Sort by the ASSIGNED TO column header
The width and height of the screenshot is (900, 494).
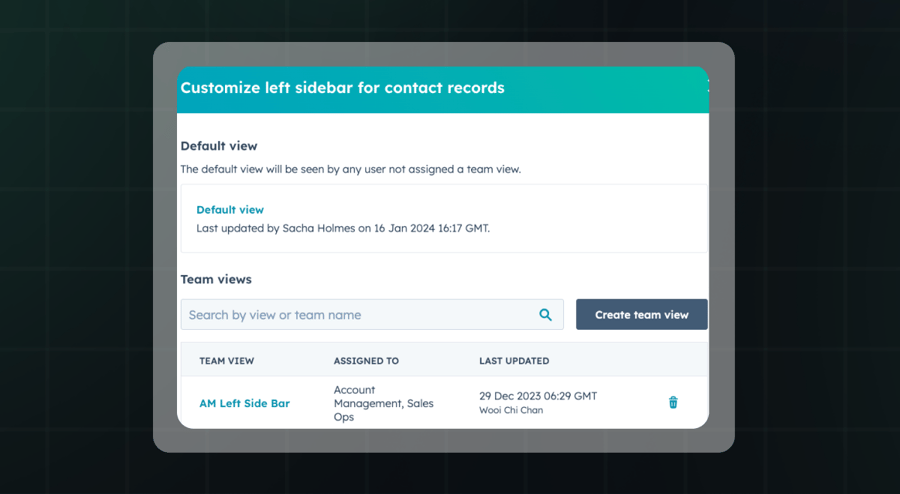pos(366,361)
